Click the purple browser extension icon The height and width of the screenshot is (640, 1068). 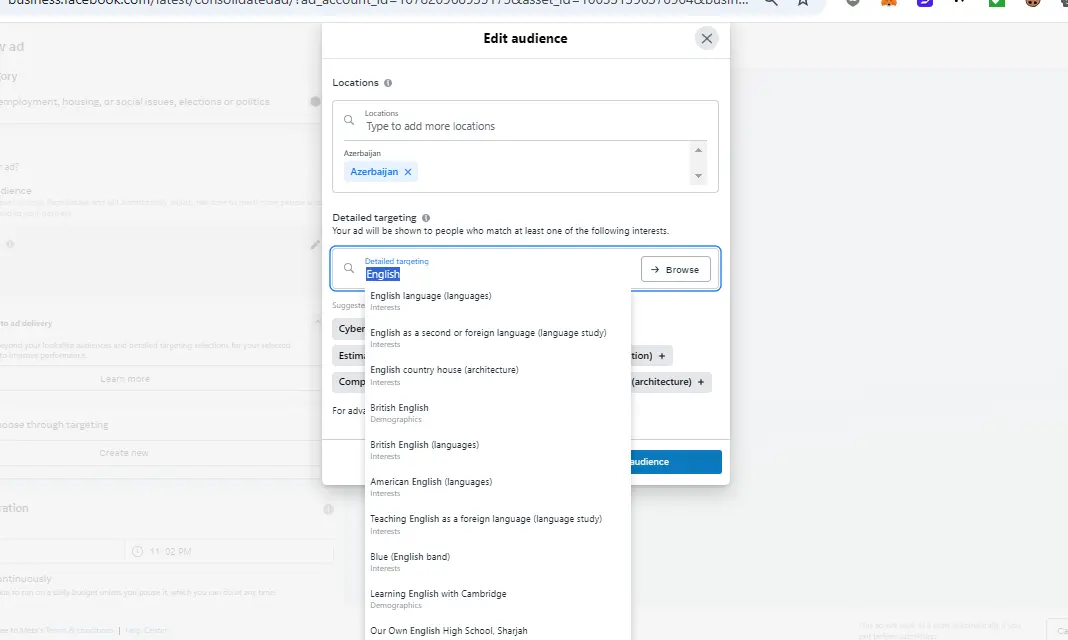pos(924,3)
